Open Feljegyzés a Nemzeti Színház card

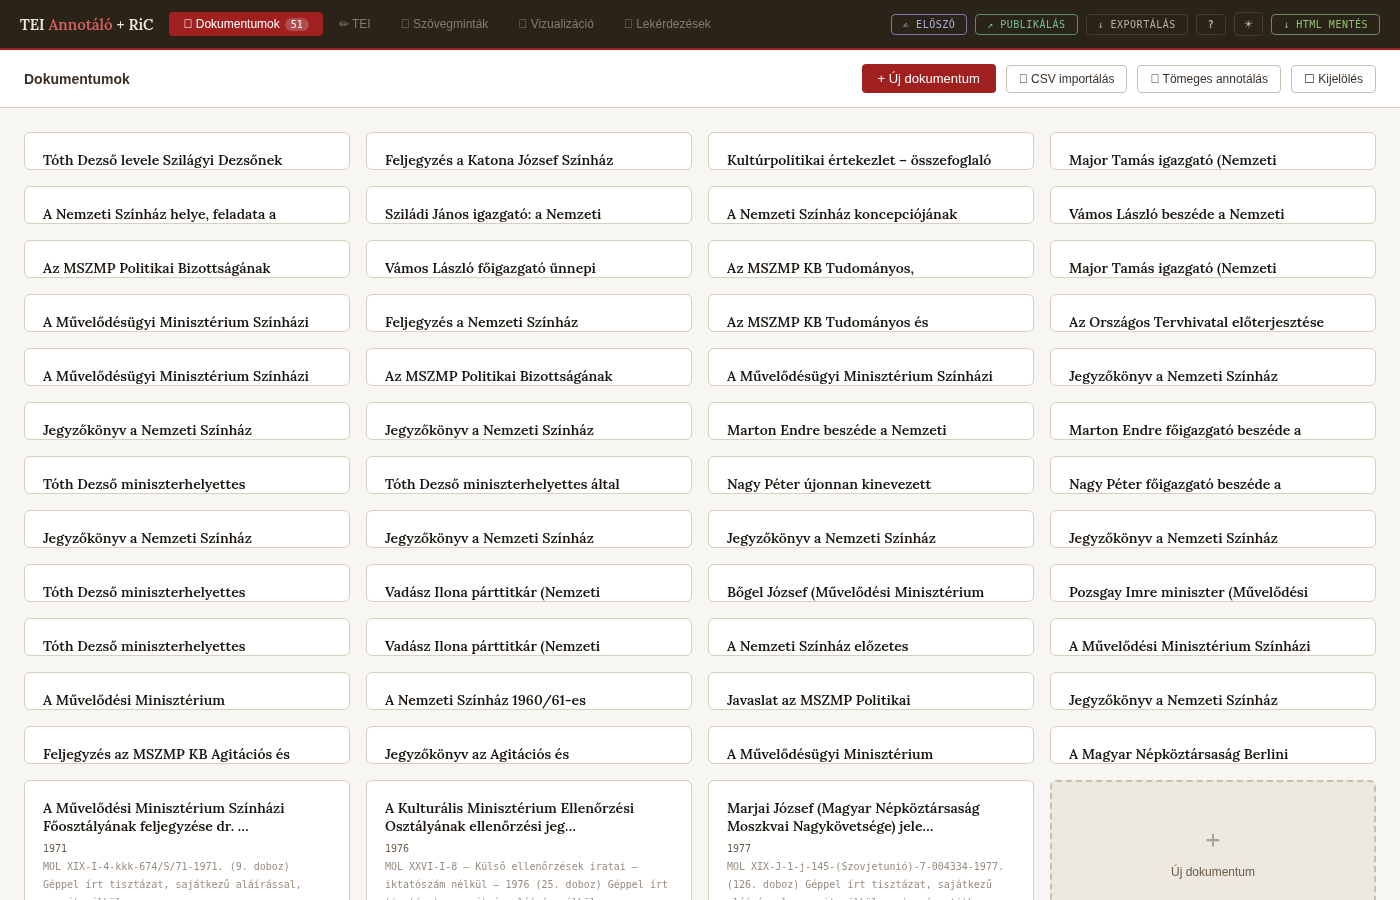(529, 313)
